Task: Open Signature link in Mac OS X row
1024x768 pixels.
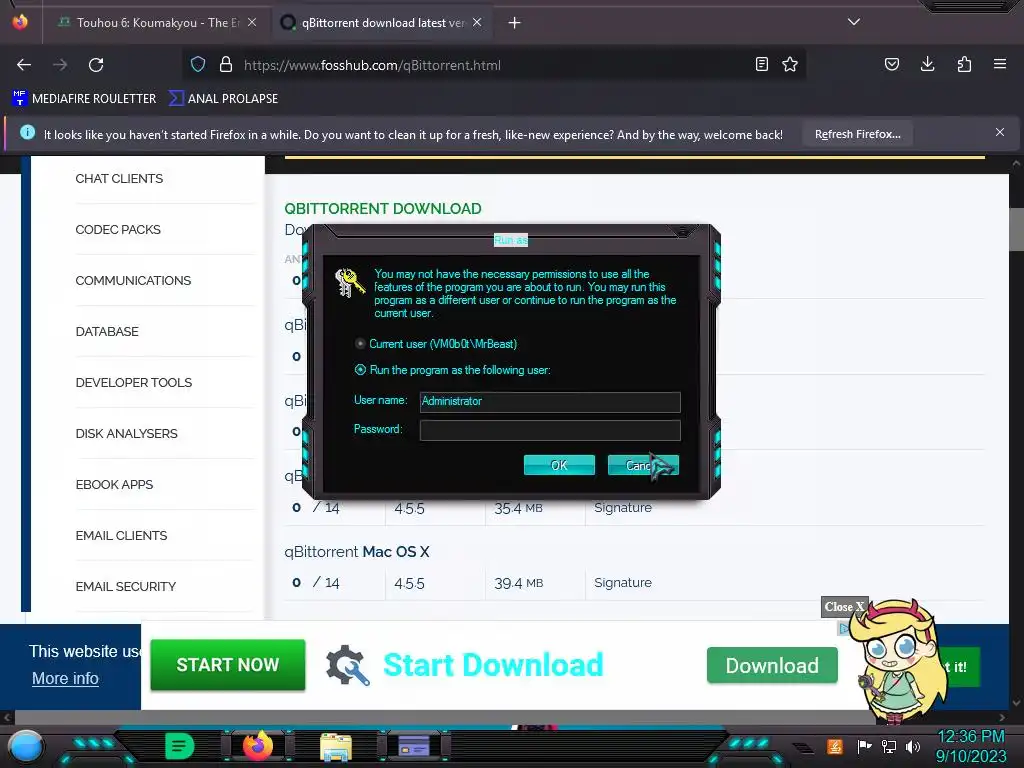Action: (622, 583)
